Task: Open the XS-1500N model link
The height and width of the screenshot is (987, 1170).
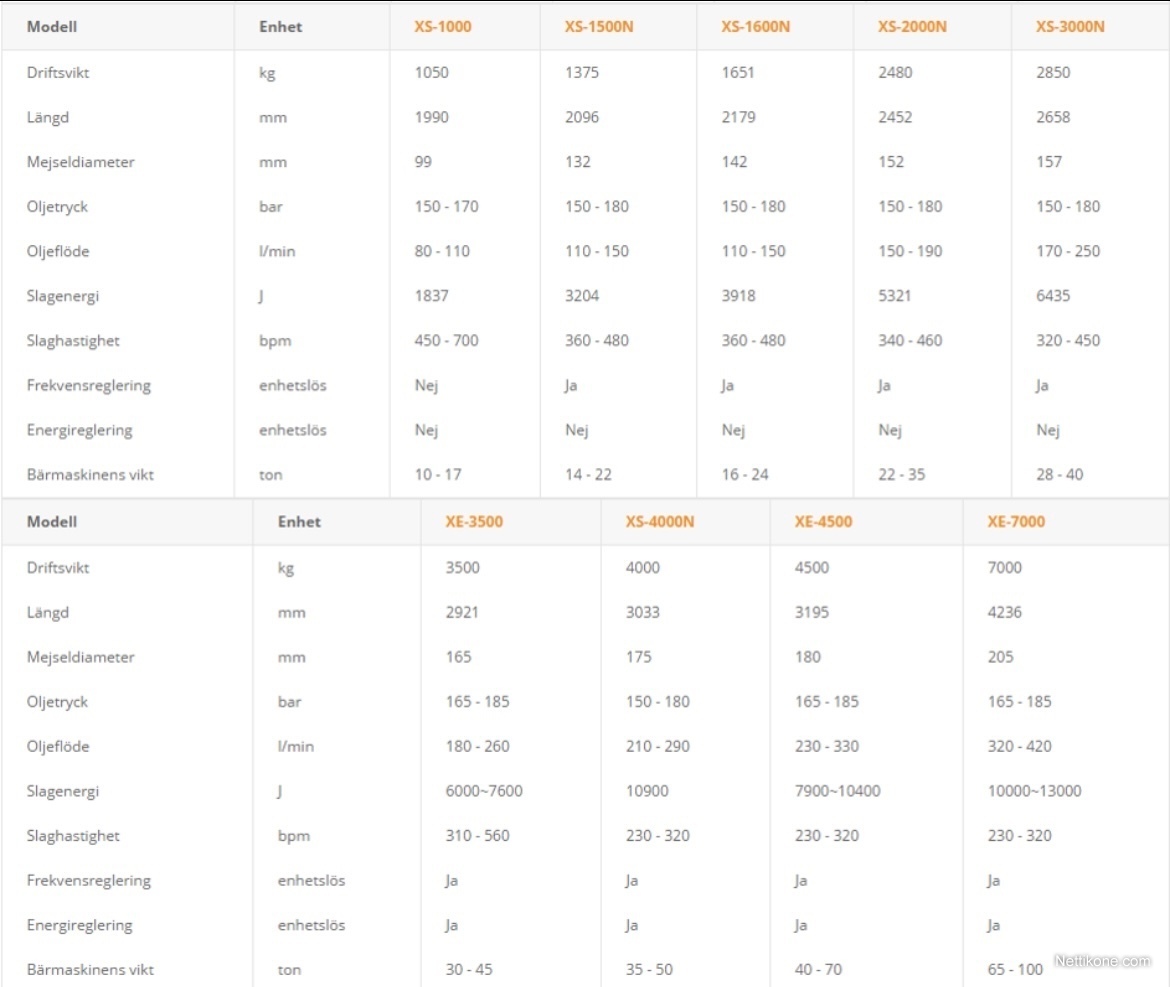Action: click(x=598, y=27)
